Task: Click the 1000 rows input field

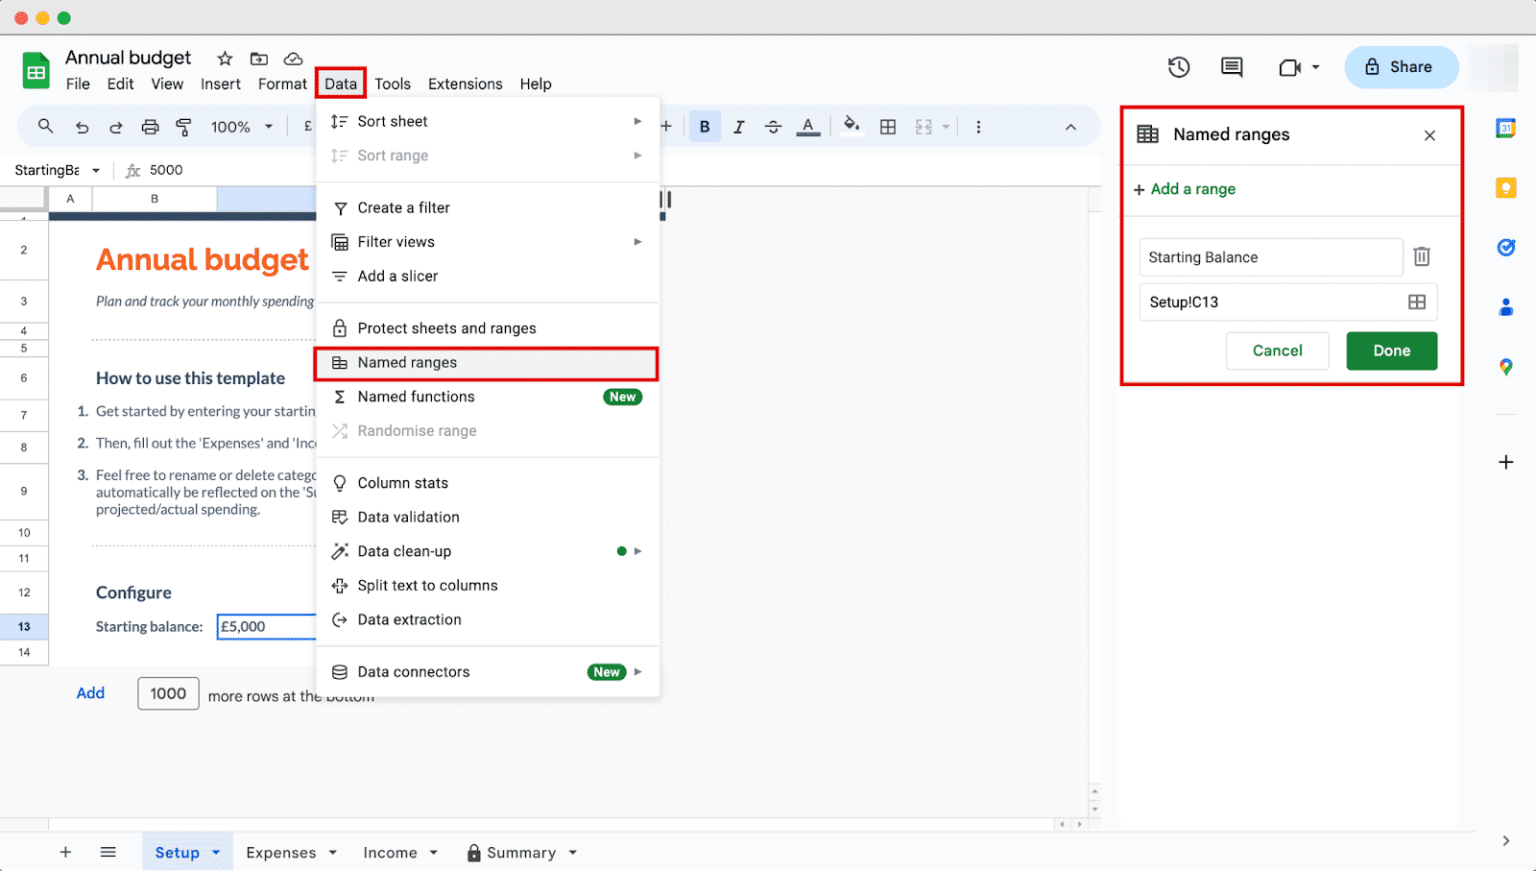Action: click(167, 693)
